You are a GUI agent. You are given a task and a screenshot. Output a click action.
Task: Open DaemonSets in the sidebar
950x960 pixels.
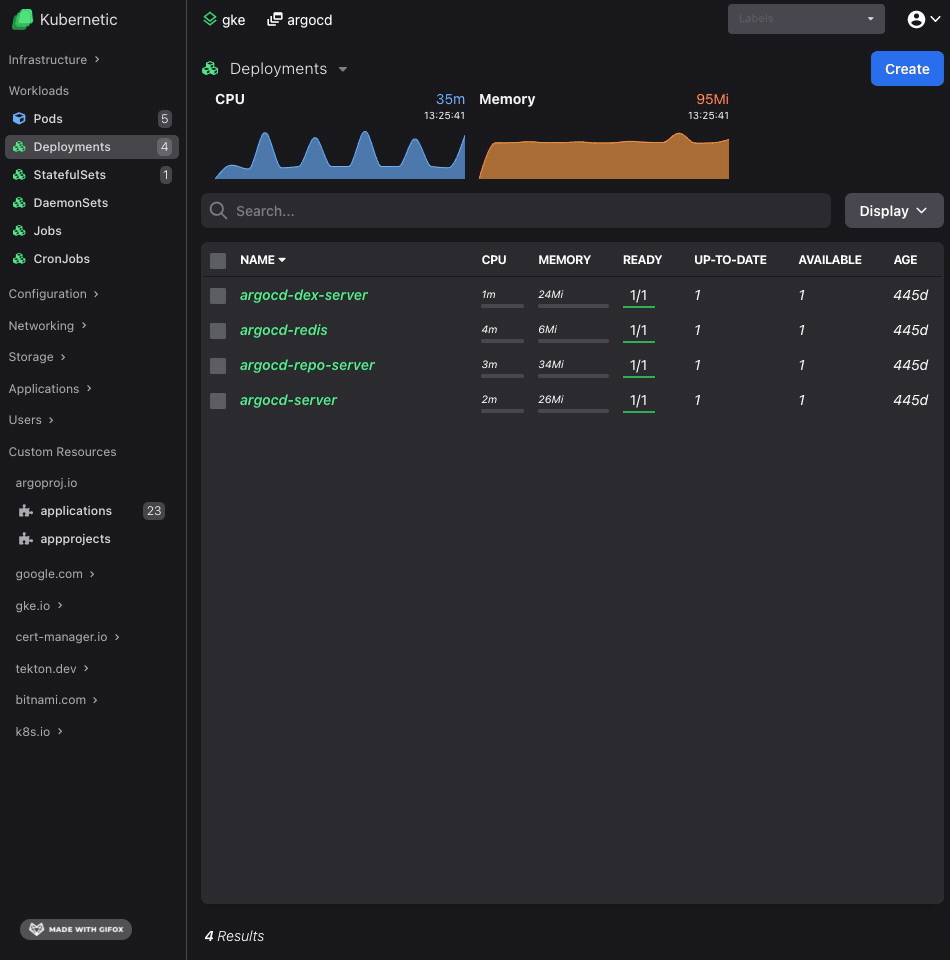point(92,203)
